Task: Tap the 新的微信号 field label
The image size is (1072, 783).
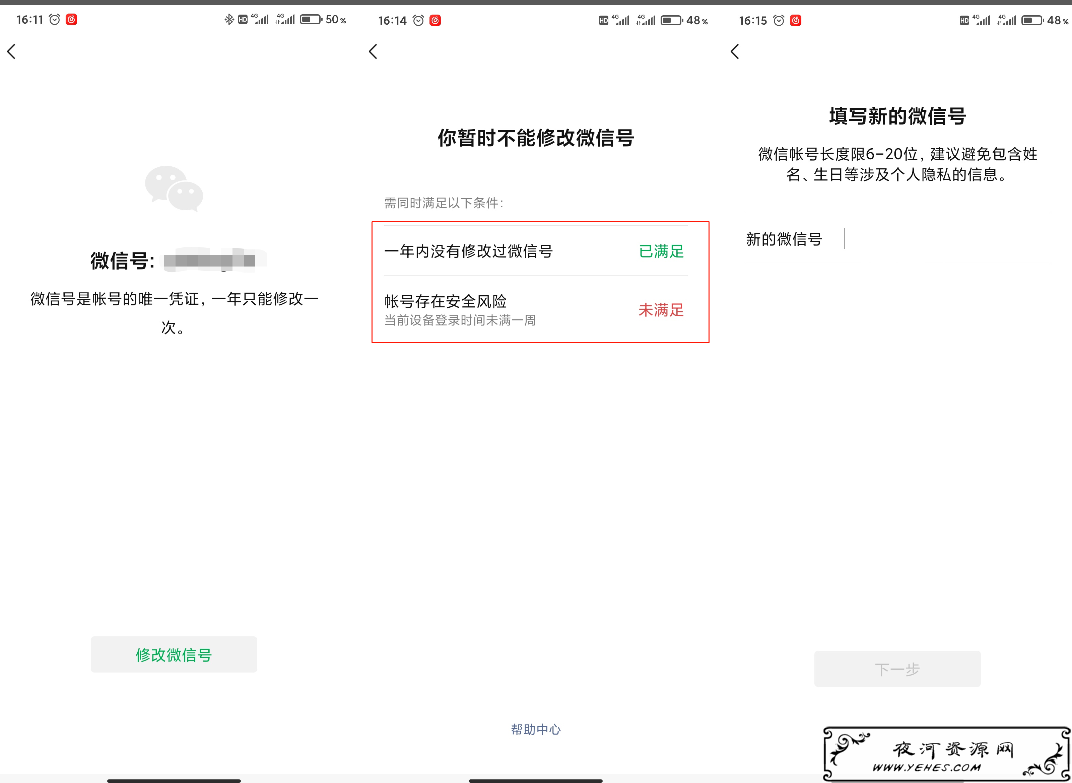Action: (783, 239)
